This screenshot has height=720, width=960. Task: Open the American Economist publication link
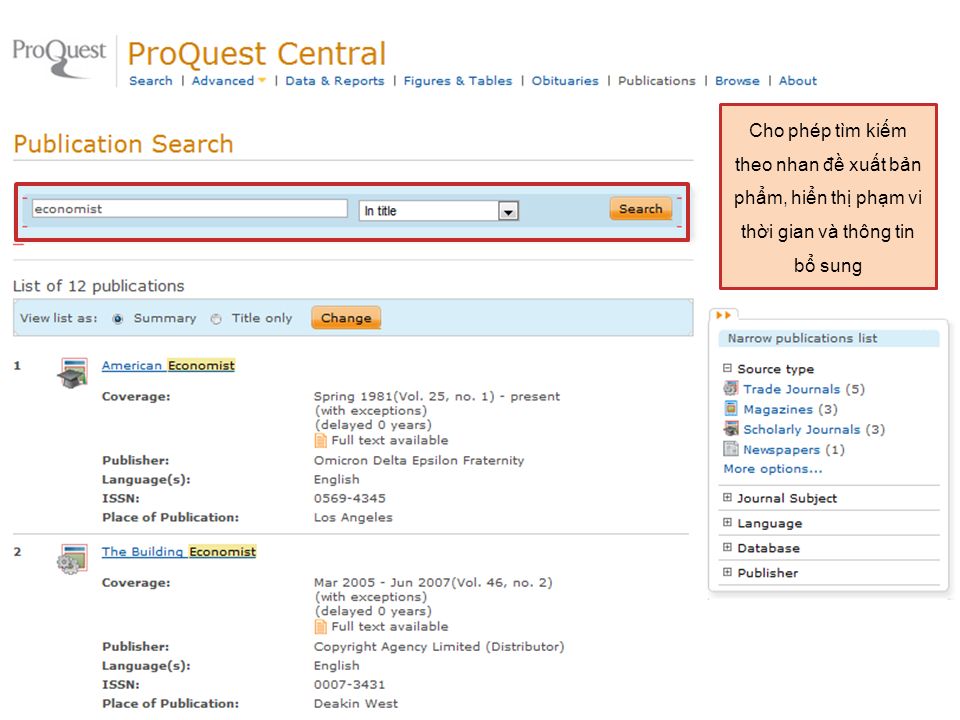tap(168, 366)
